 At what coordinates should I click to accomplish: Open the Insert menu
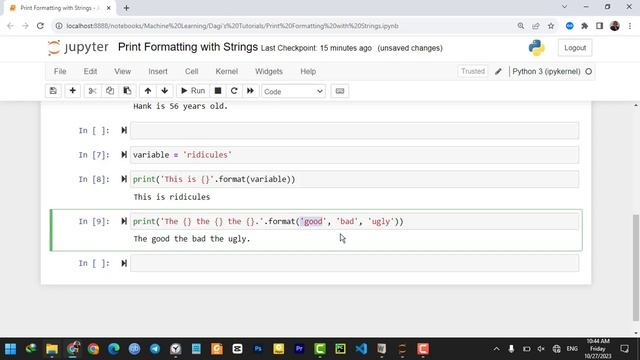point(158,71)
